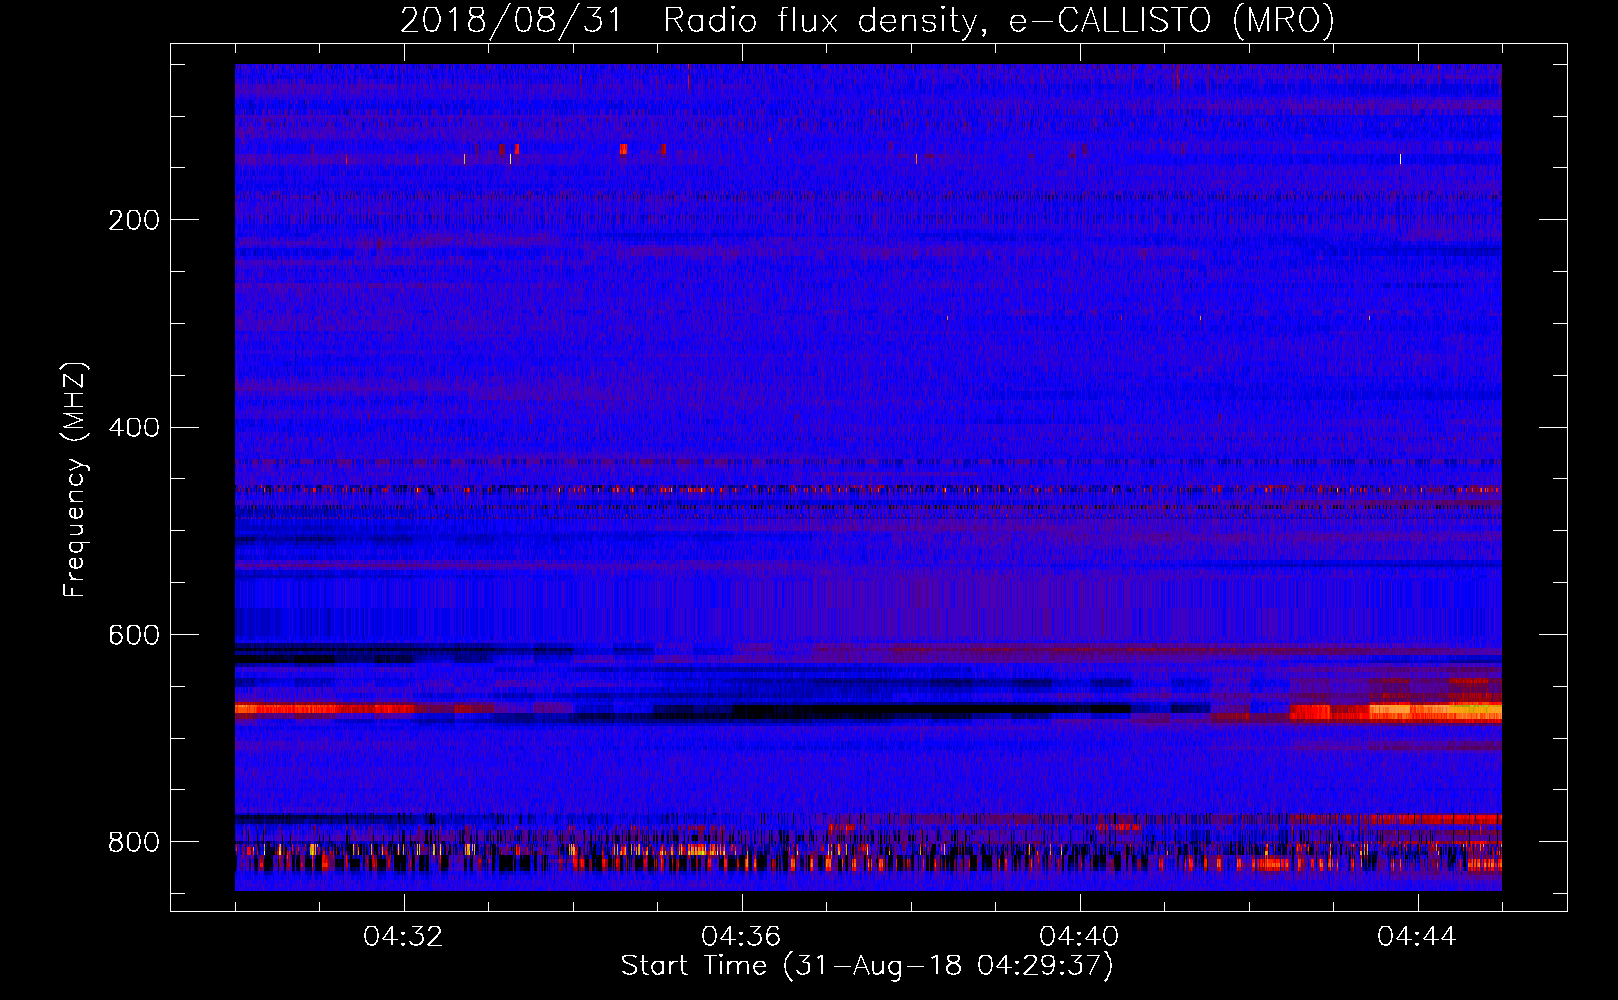Click the 04:44 time tick label
Image resolution: width=1618 pixels, height=1000 pixels.
click(x=1417, y=937)
